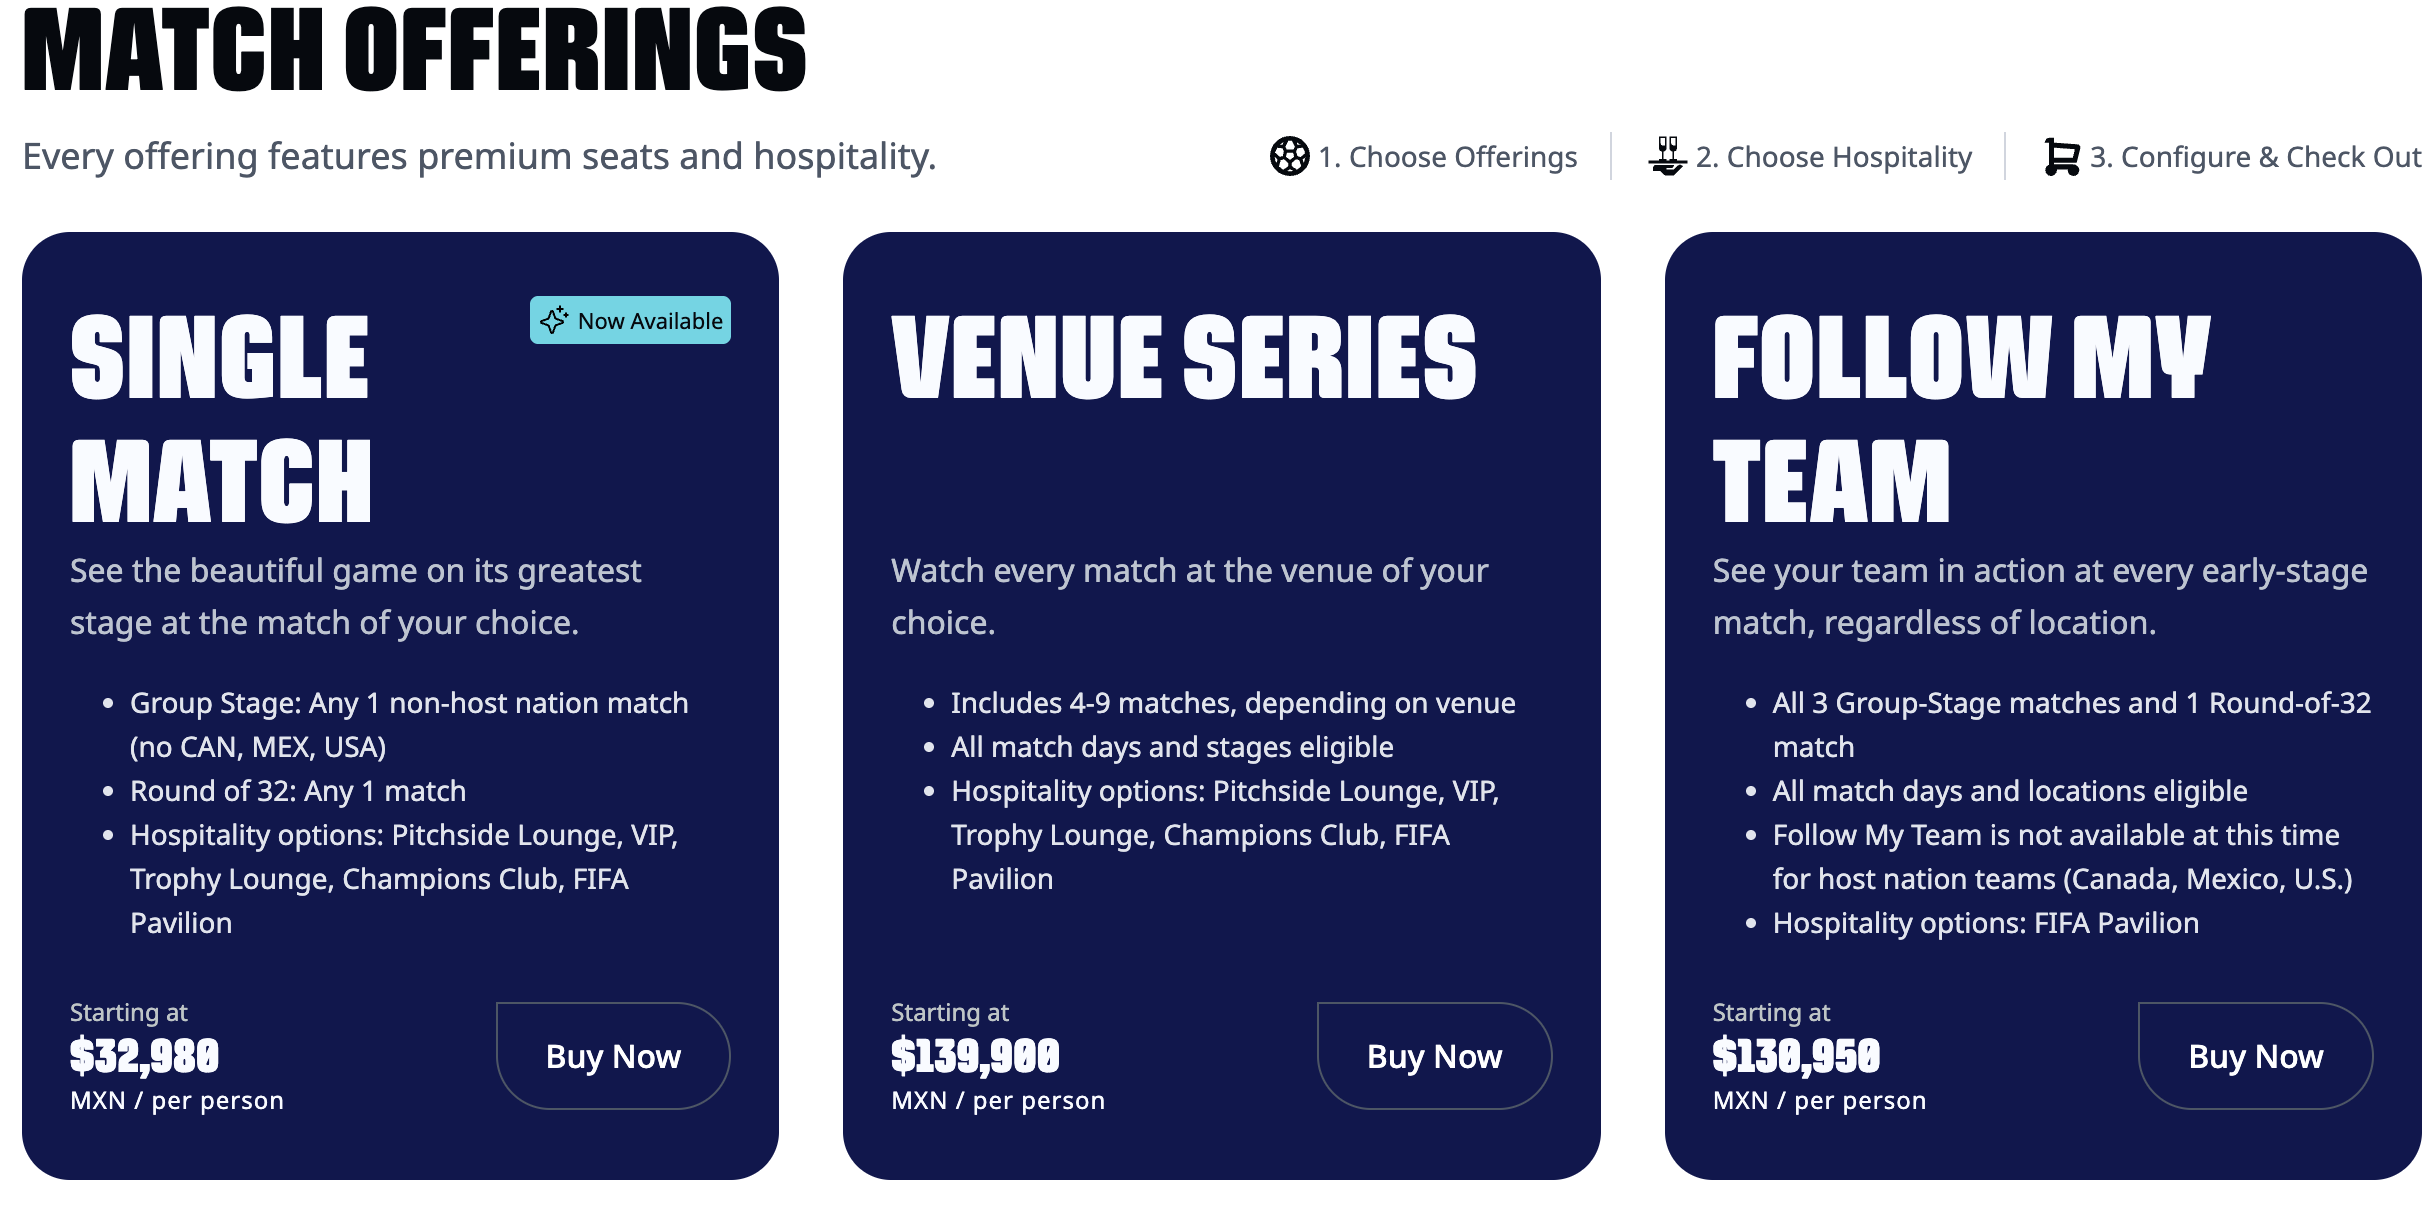Buy Now for Follow My Team offering

[2256, 1056]
